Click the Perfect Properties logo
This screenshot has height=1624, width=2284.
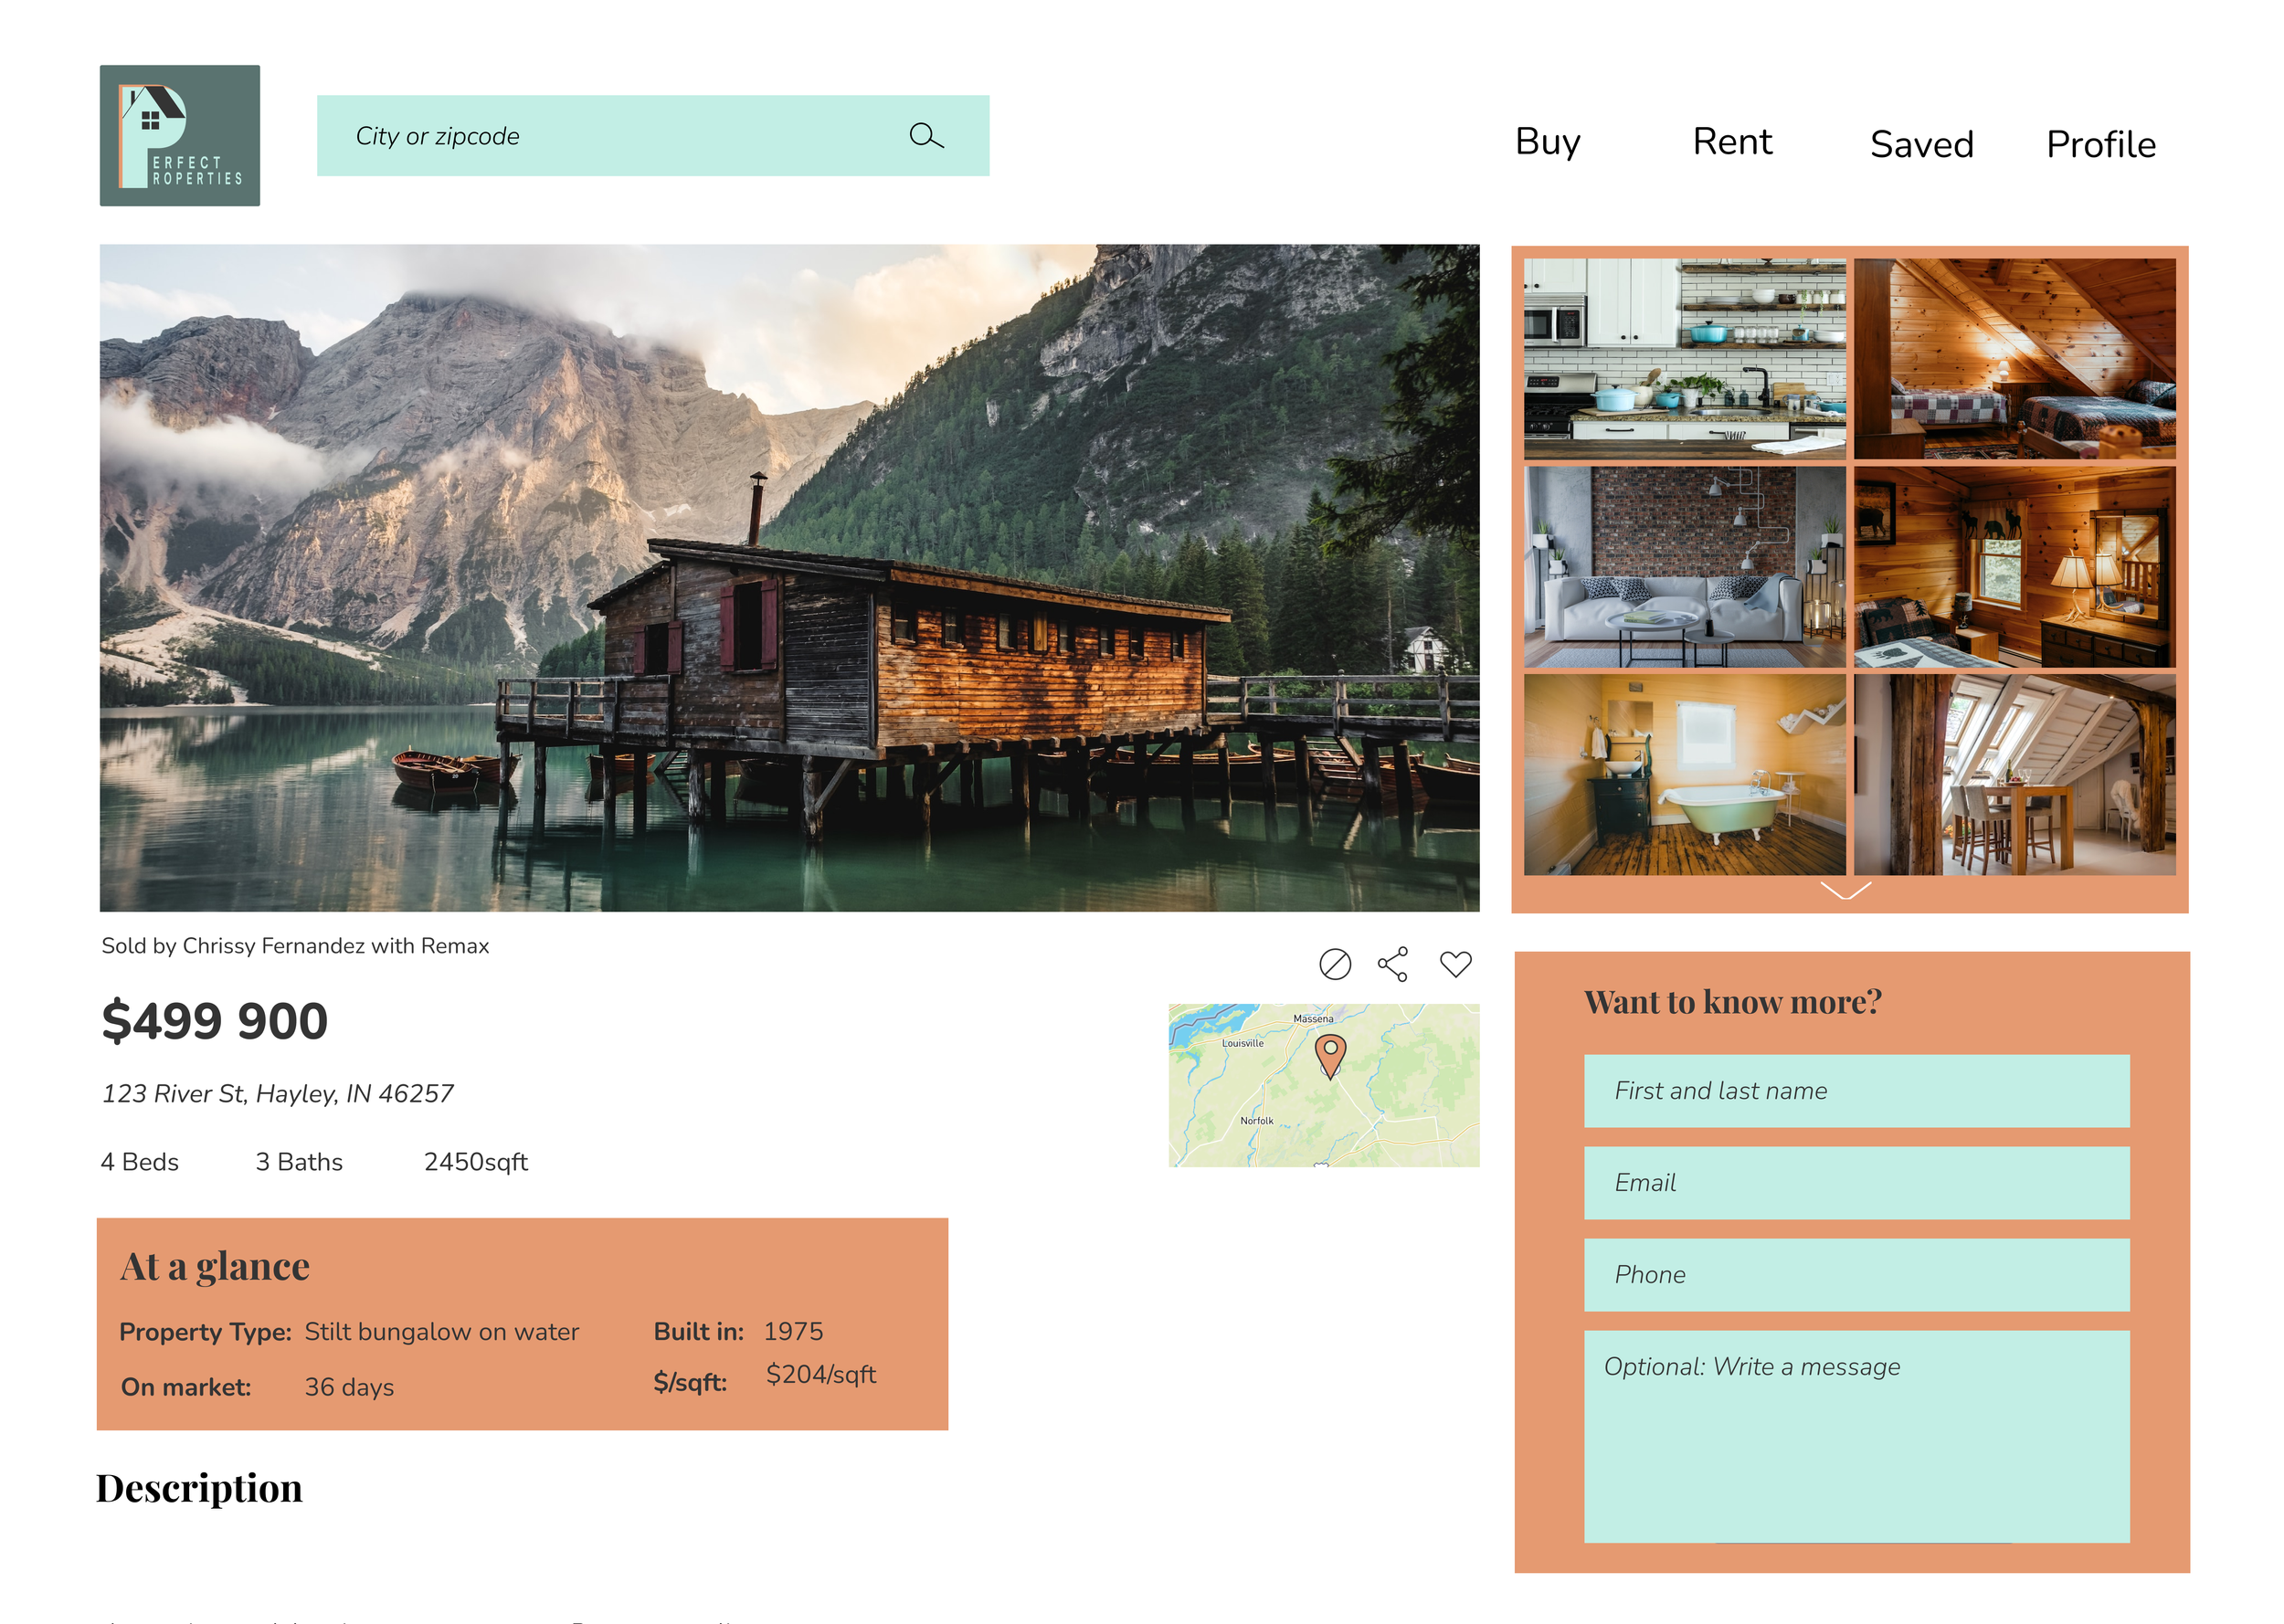[x=180, y=136]
